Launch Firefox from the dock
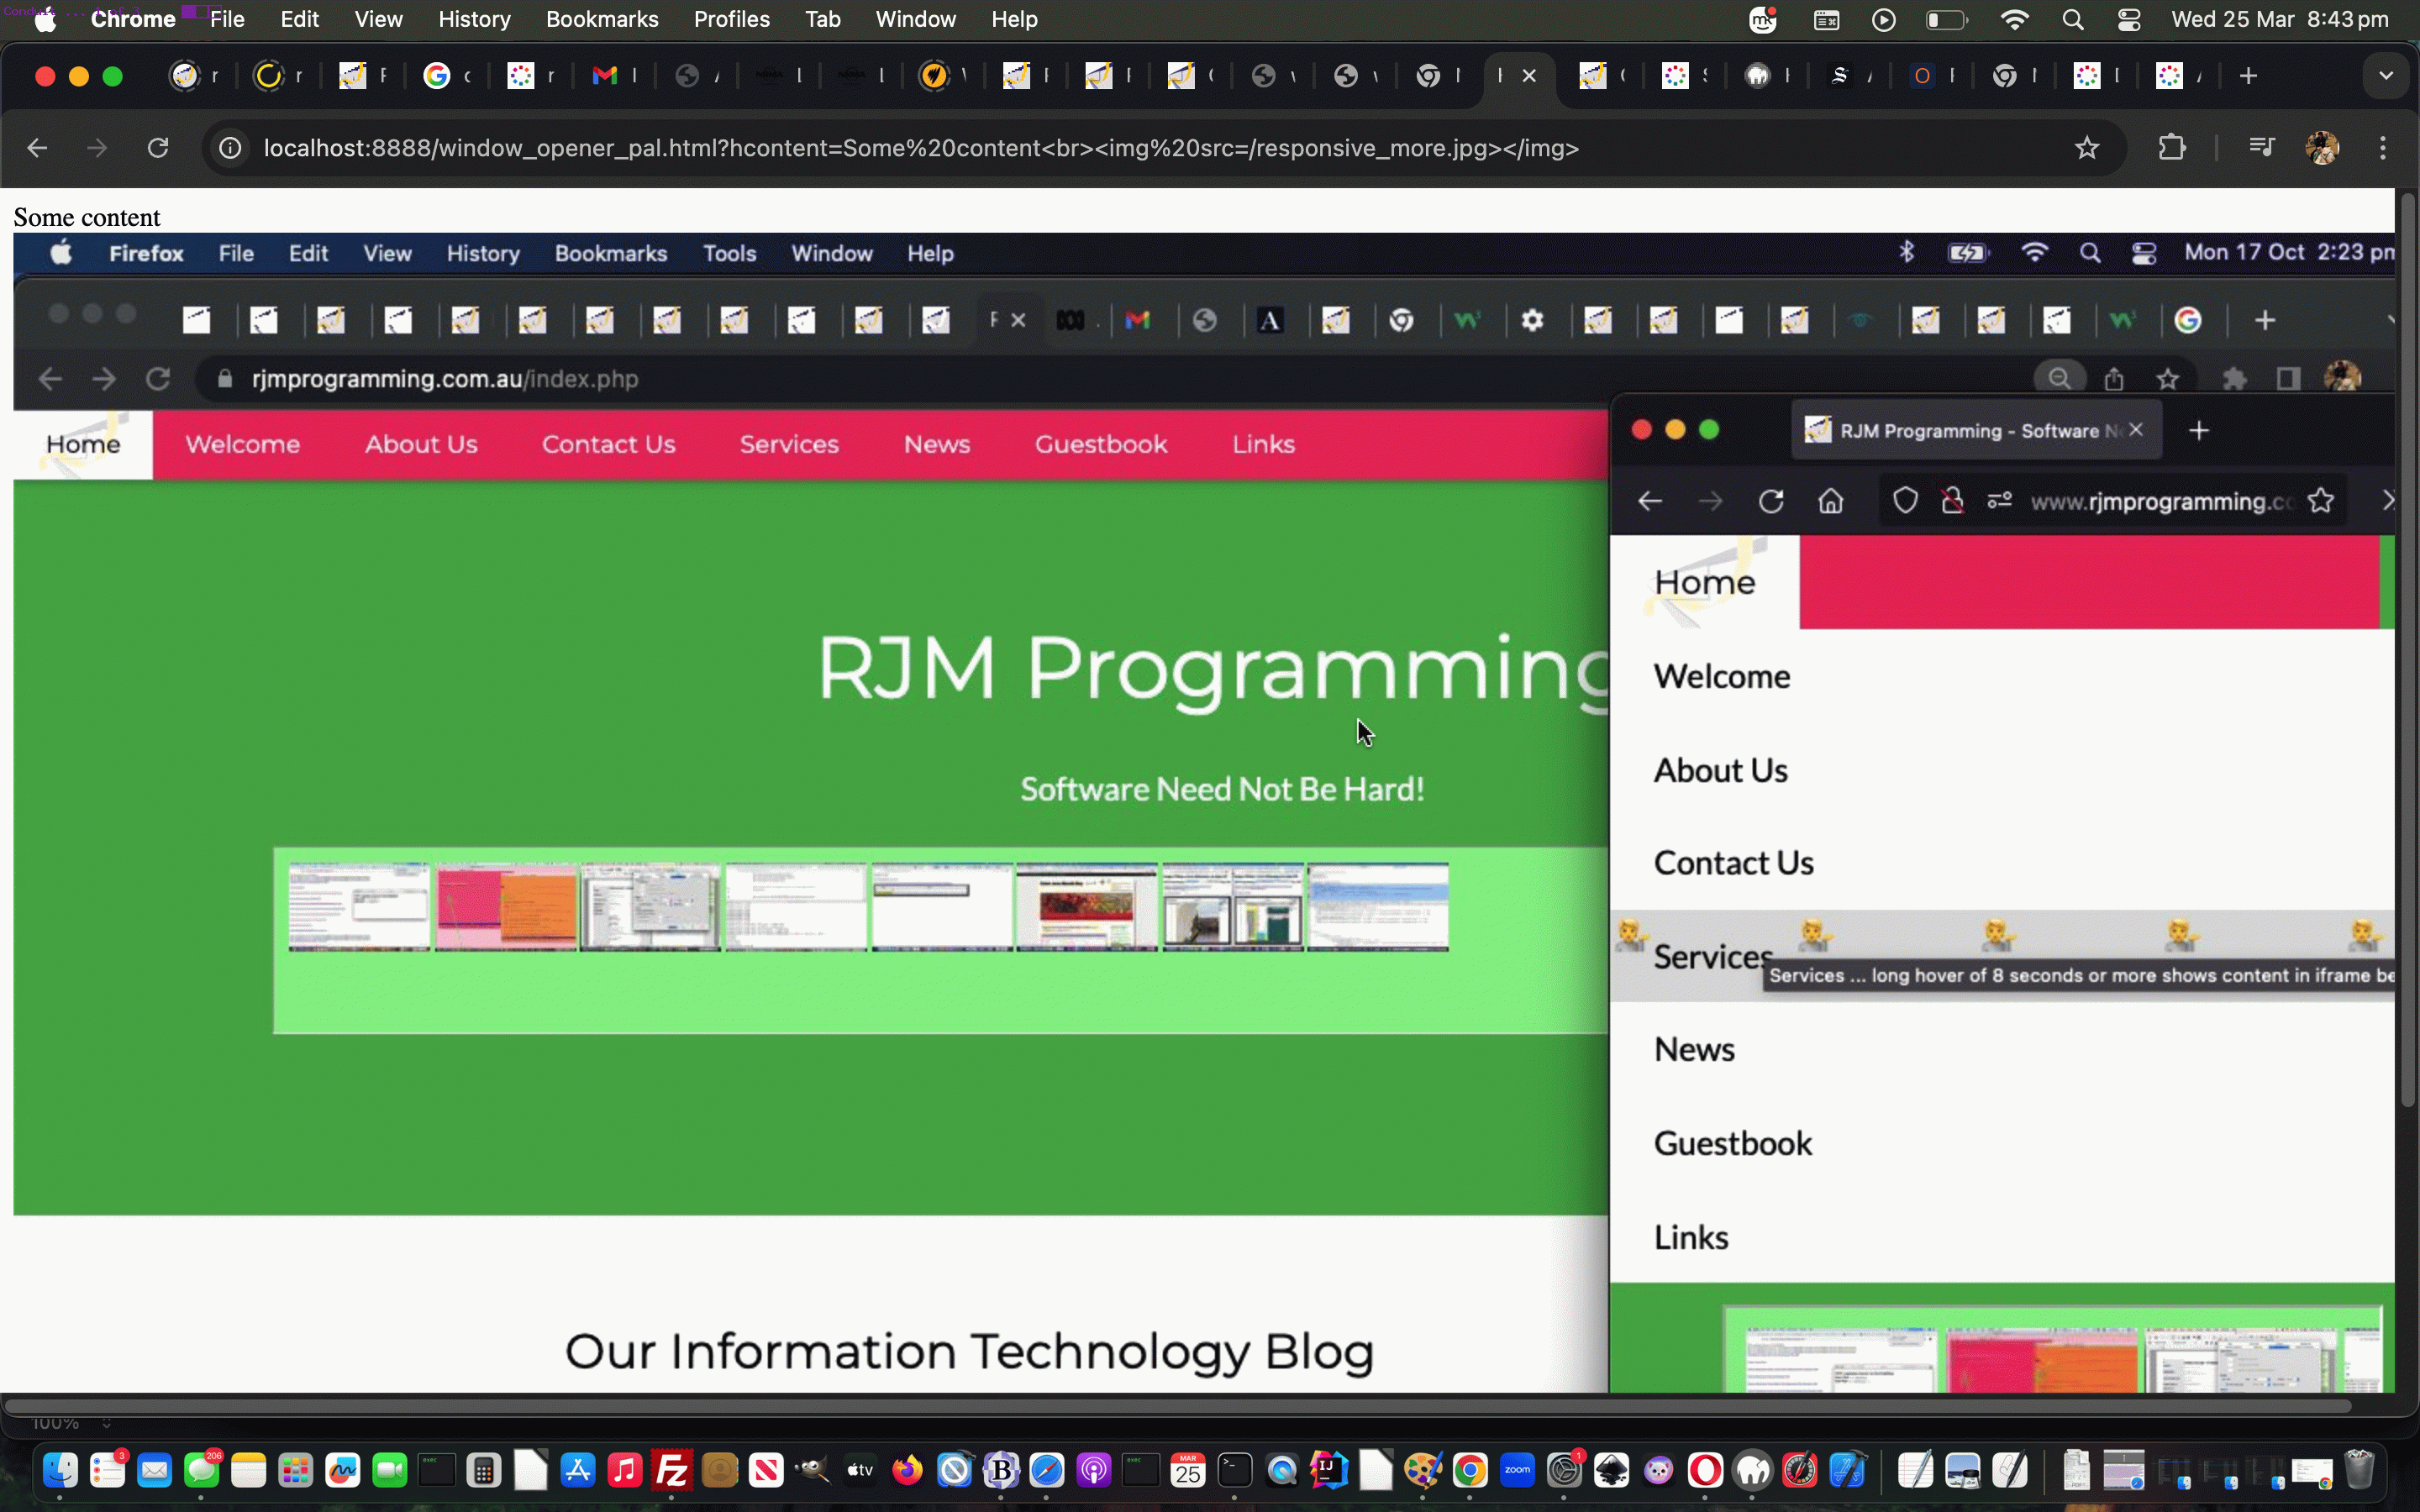Viewport: 2420px width, 1512px height. tap(908, 1470)
